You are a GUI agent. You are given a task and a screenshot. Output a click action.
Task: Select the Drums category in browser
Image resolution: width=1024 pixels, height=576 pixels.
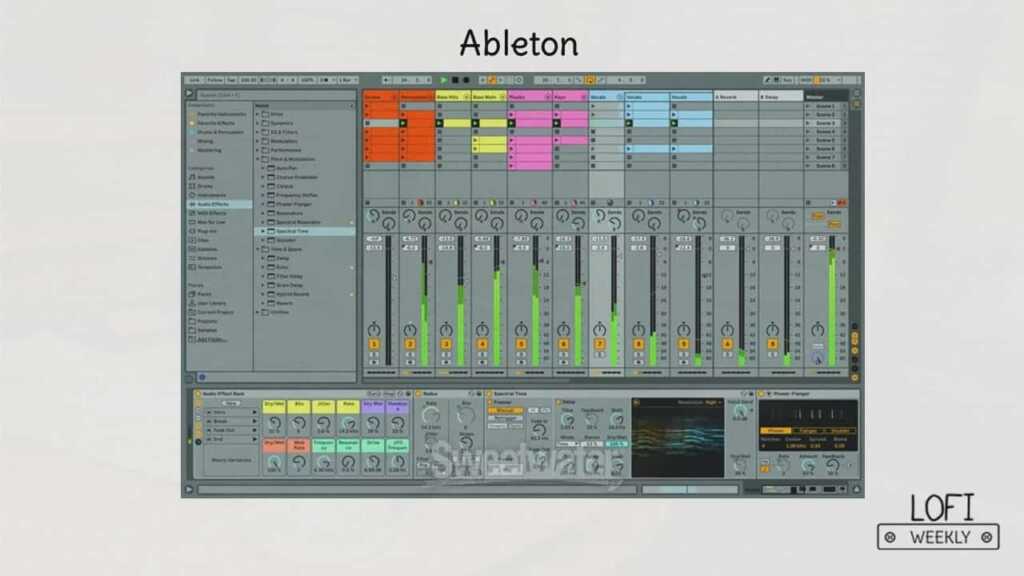point(204,186)
